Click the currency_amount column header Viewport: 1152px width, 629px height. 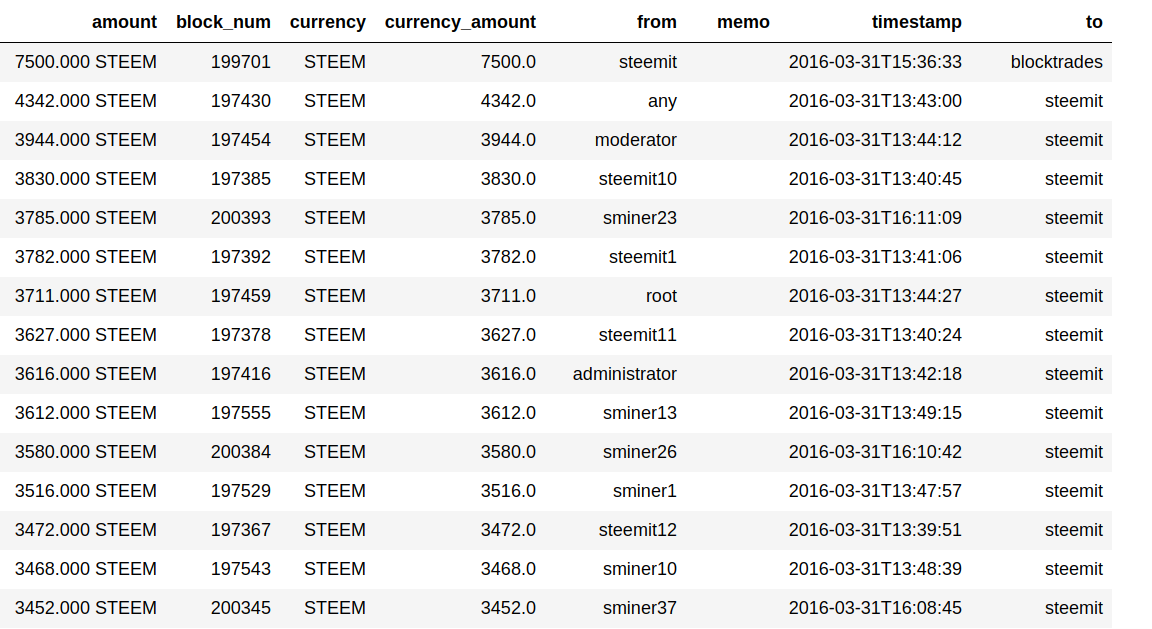point(460,22)
